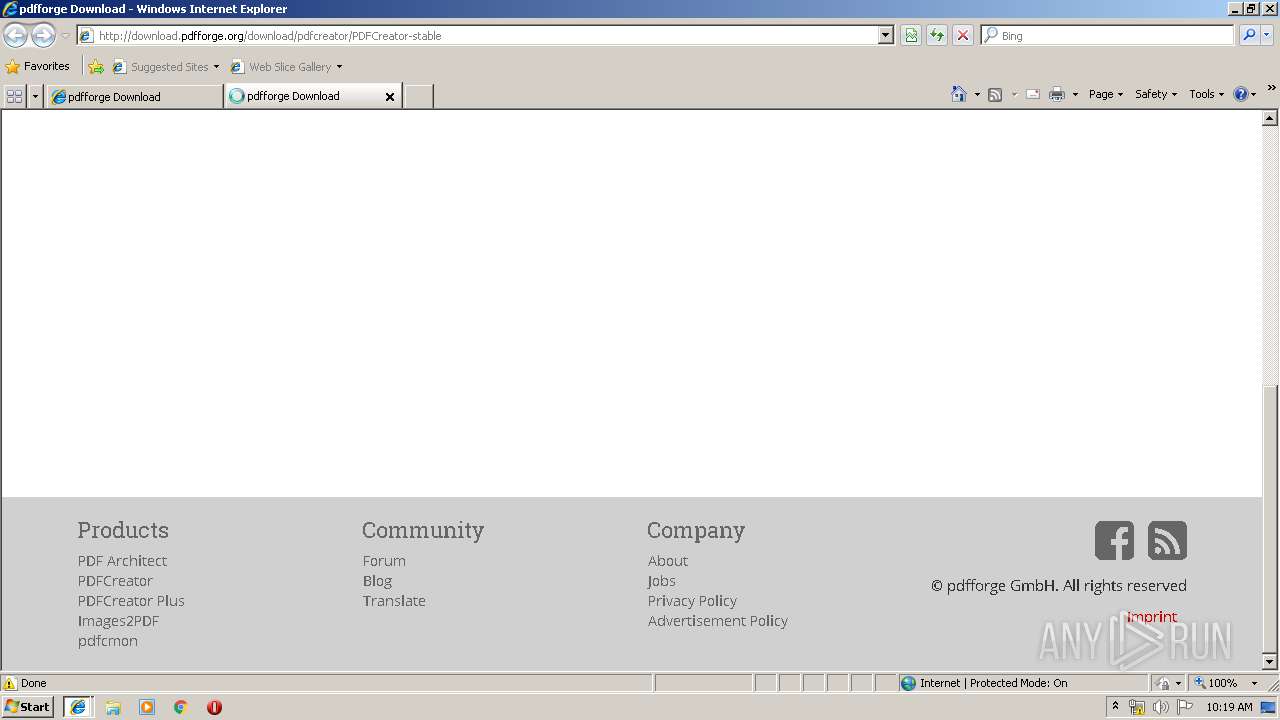Open pdfforge Facebook page icon

pos(1114,541)
